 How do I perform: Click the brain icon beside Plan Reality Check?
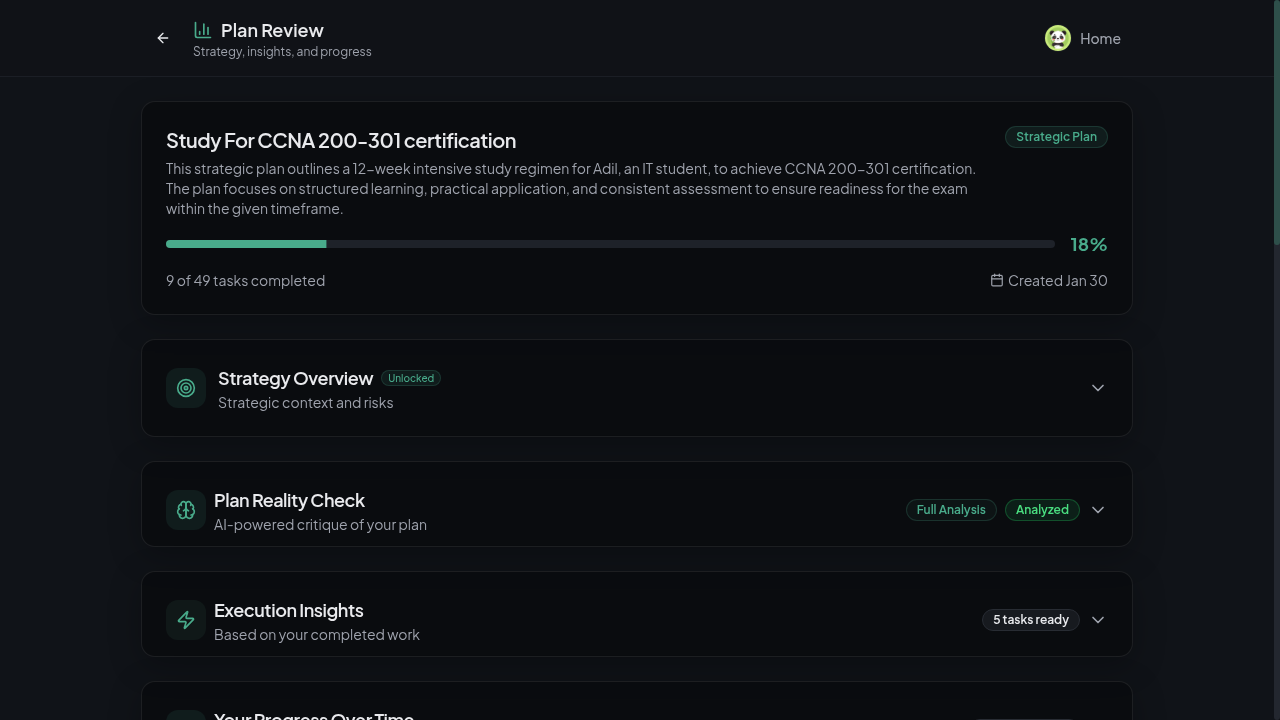pyautogui.click(x=186, y=510)
